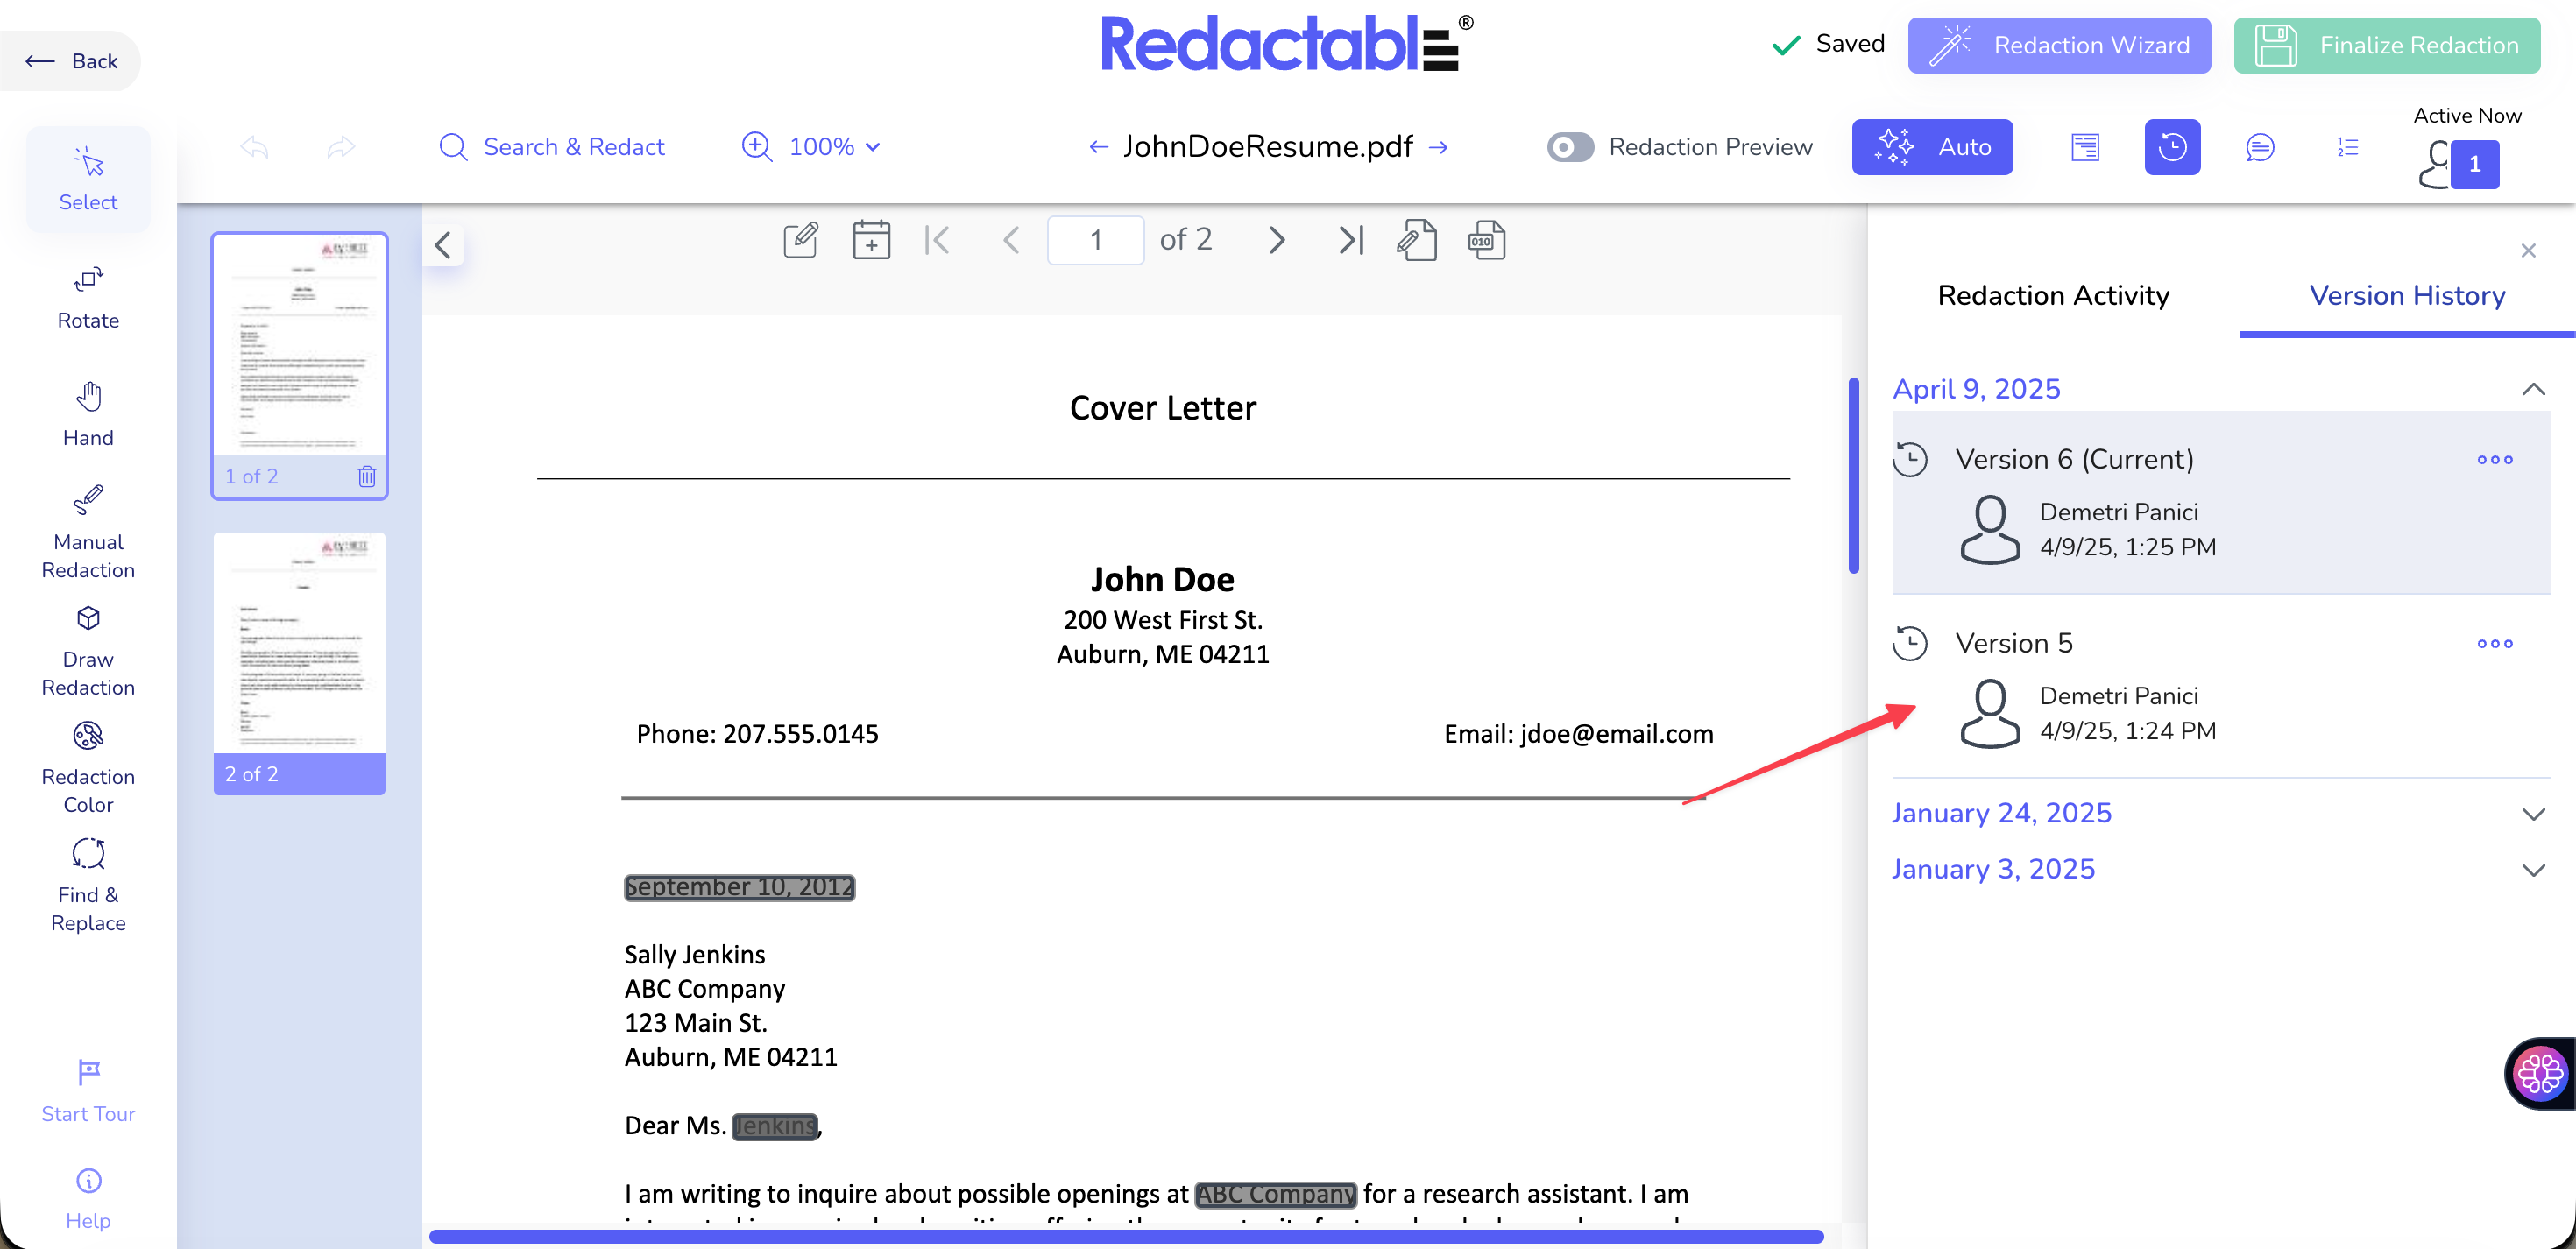Select the Version 6 (Current) entry
The width and height of the screenshot is (2576, 1249).
[x=2221, y=503]
